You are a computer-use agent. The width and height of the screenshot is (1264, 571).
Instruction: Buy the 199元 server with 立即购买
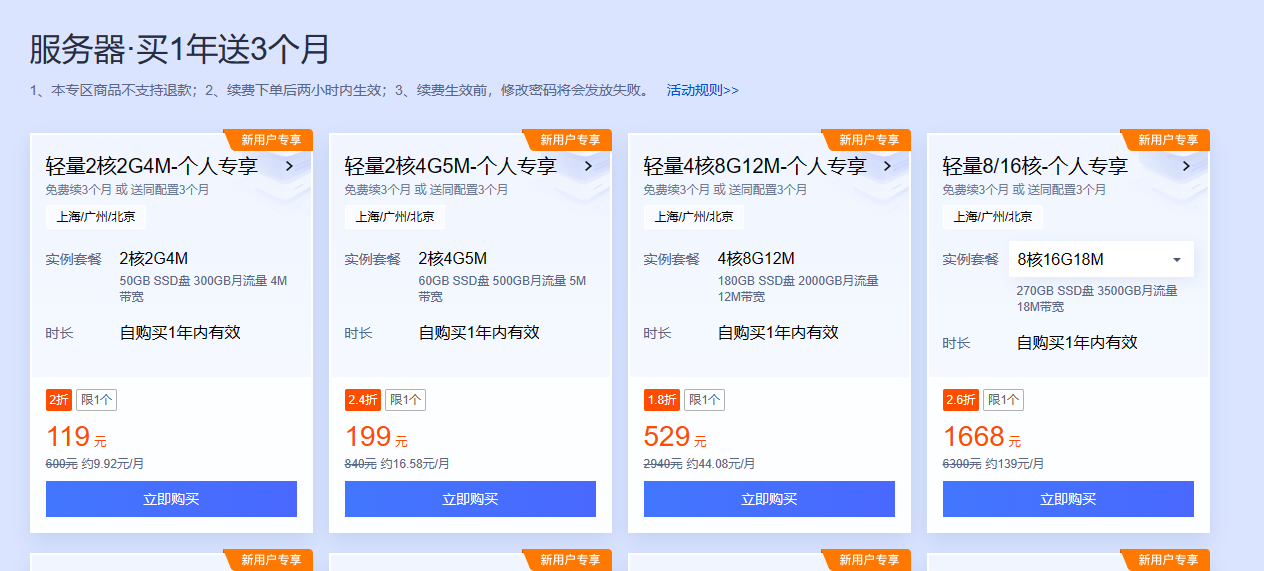point(470,499)
